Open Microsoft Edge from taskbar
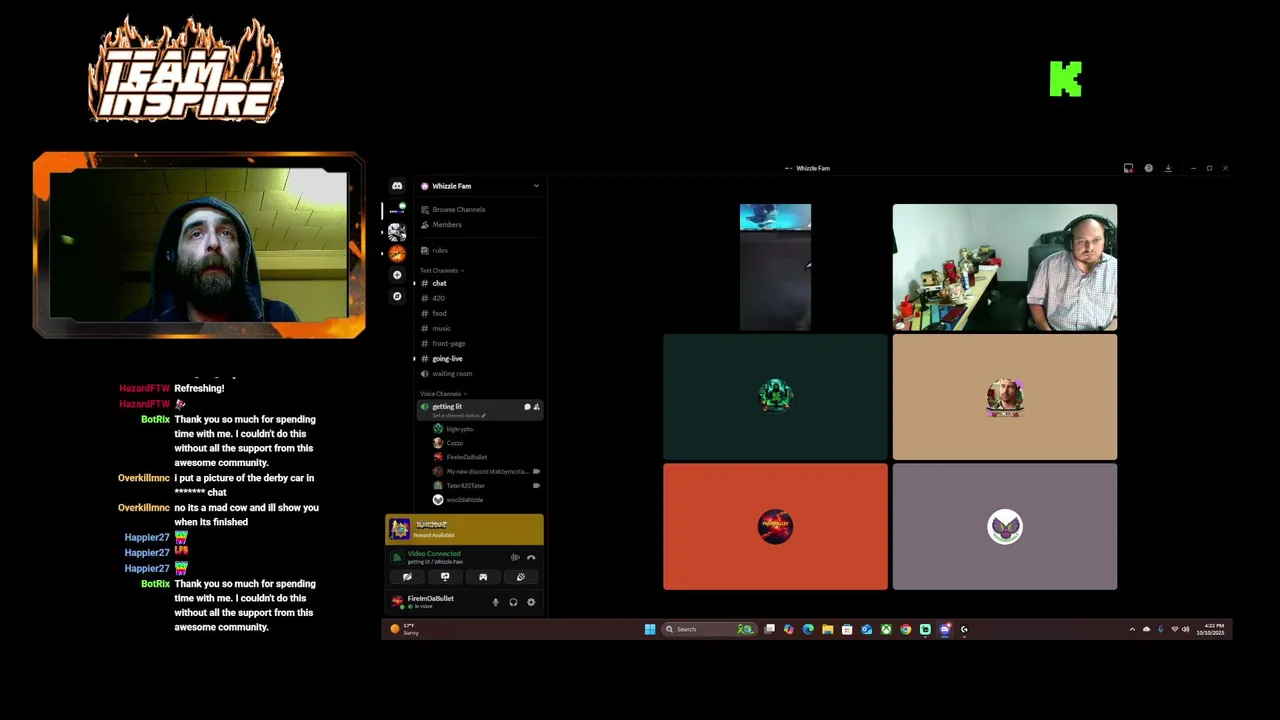1280x720 pixels. (808, 629)
